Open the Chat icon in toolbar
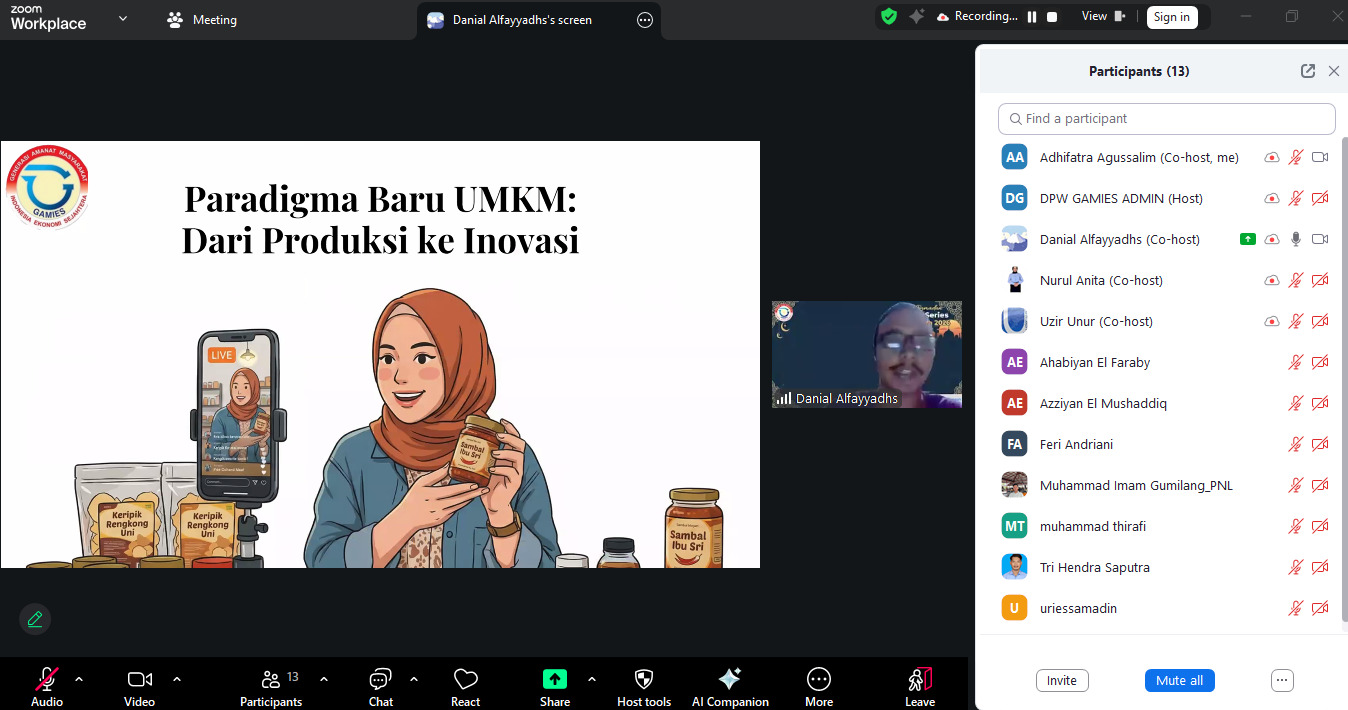Screen dimensions: 1348x710 click(x=380, y=680)
